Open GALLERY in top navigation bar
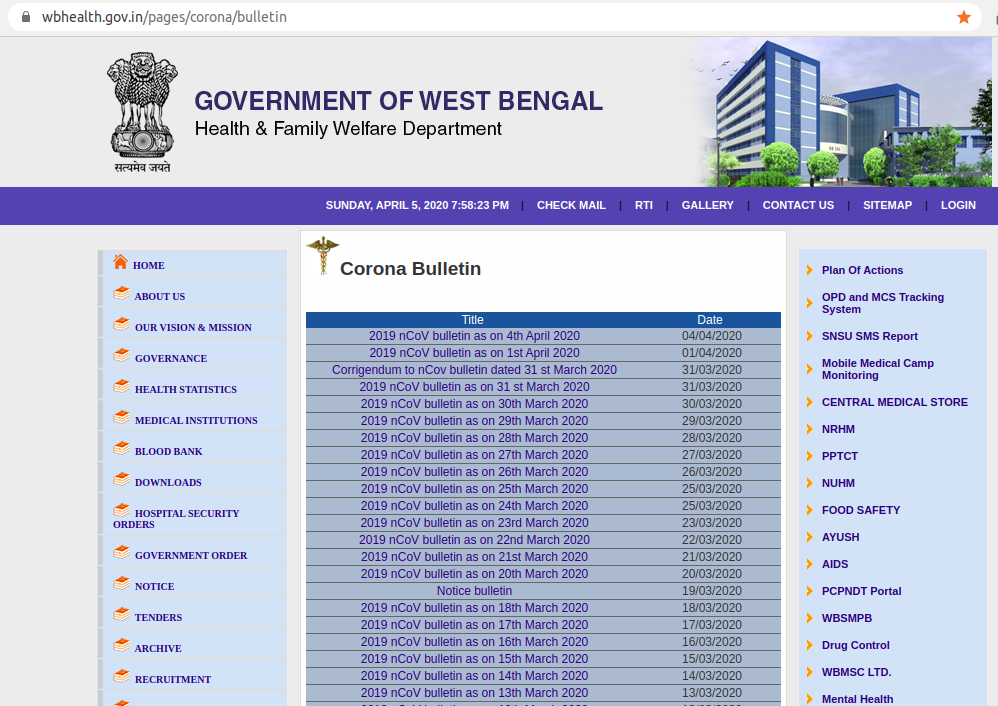This screenshot has height=706, width=998. pyautogui.click(x=708, y=205)
